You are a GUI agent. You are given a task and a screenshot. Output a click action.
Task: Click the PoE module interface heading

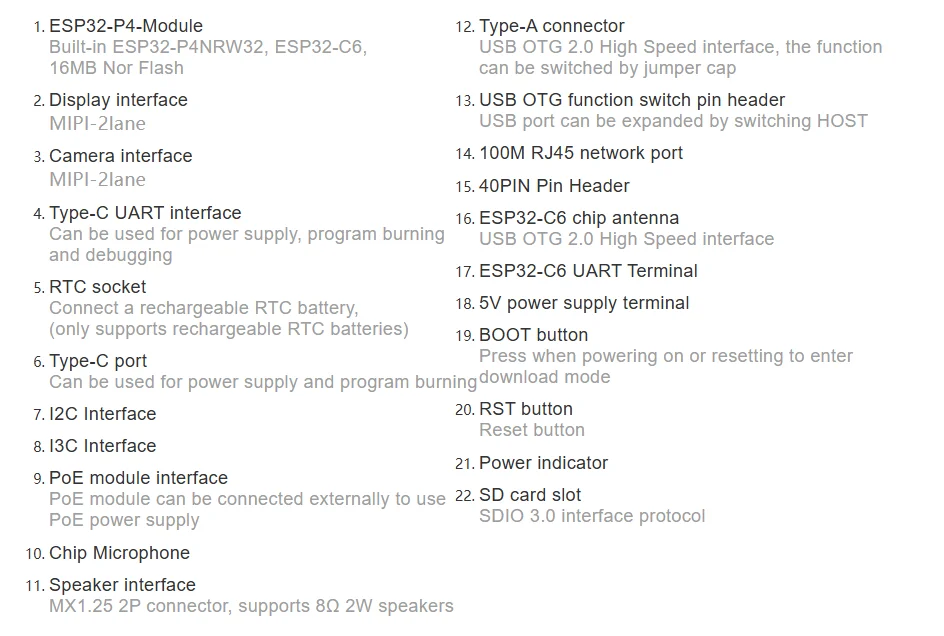pos(138,478)
